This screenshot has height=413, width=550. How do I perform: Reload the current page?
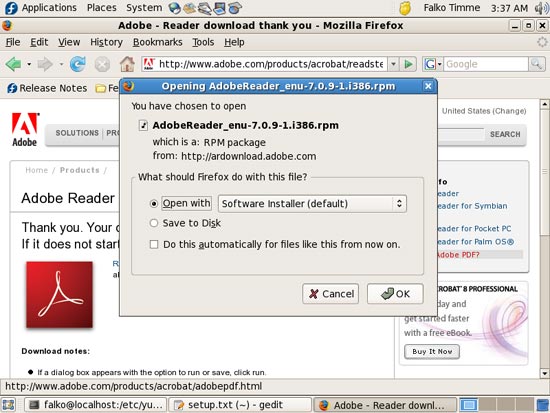(78, 64)
